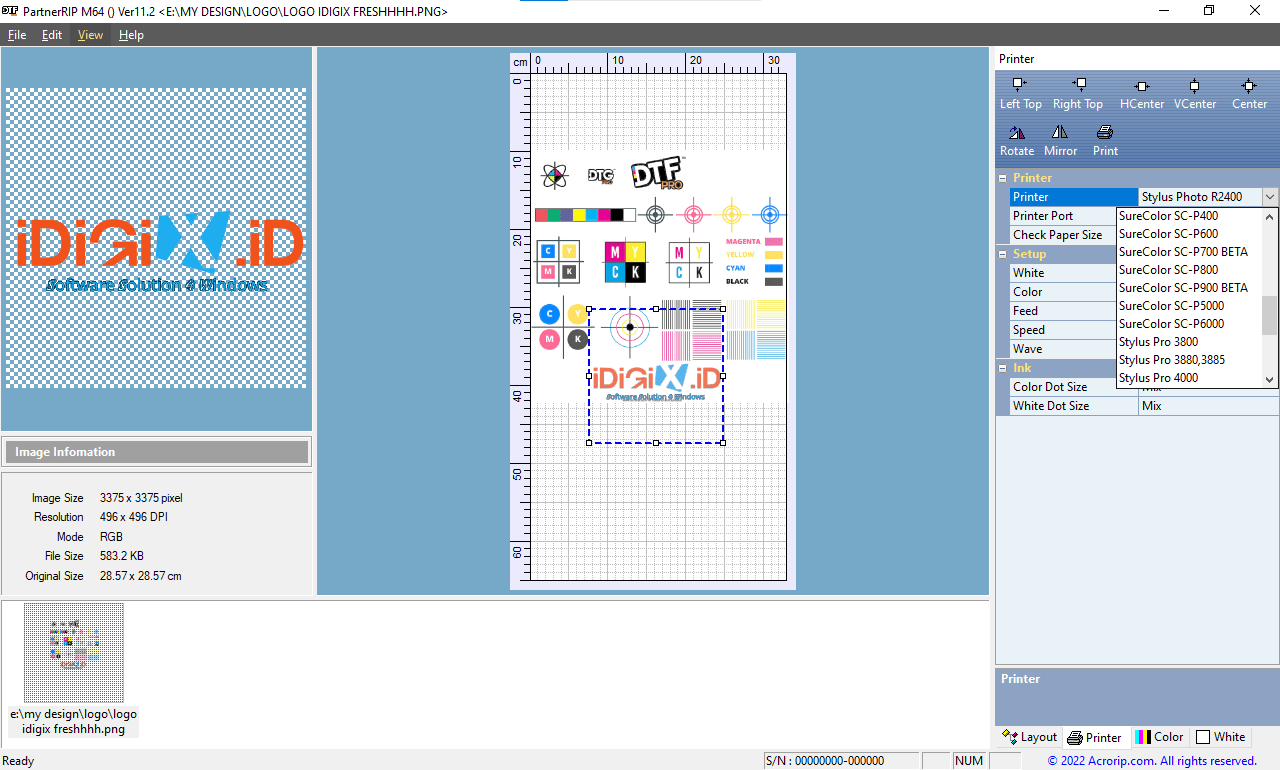Select the Check Paper Size row
This screenshot has height=770, width=1280.
click(x=1063, y=235)
